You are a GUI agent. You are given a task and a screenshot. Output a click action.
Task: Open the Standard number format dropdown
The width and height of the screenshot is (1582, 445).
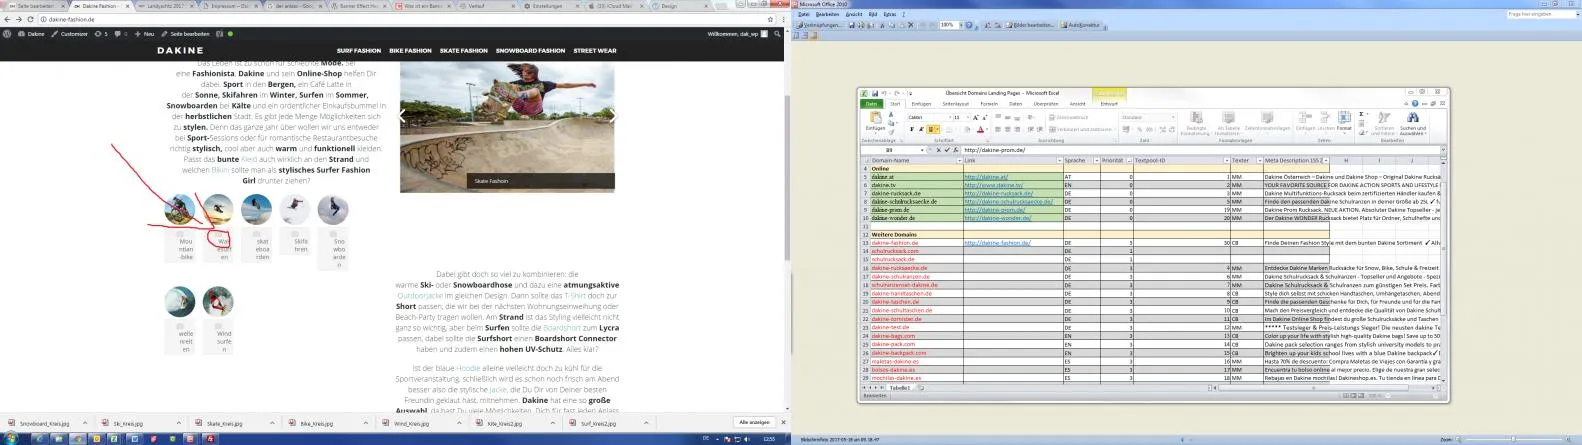click(x=1173, y=117)
